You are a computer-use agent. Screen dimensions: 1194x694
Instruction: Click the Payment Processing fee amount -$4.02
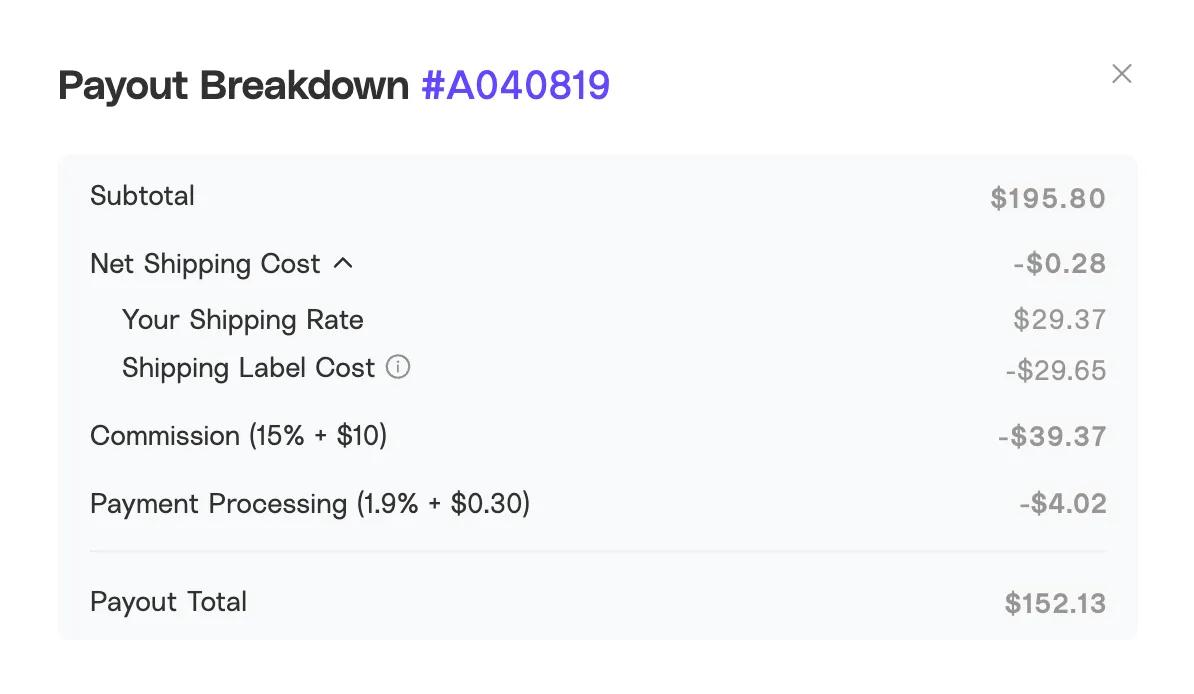click(1062, 503)
